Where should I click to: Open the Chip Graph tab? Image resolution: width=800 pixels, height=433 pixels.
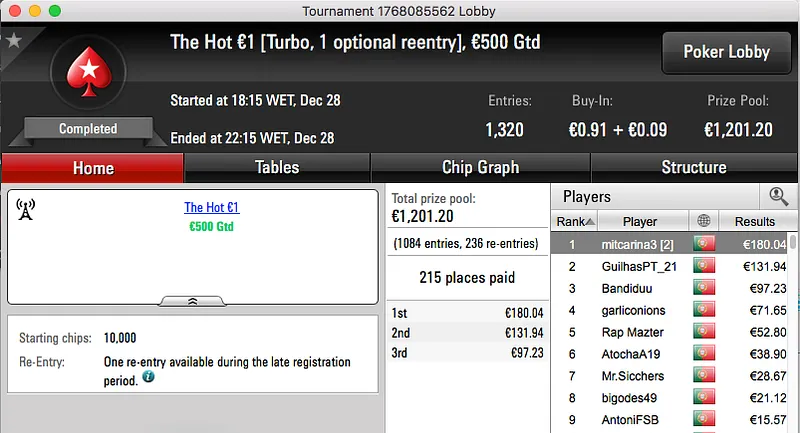coord(480,168)
